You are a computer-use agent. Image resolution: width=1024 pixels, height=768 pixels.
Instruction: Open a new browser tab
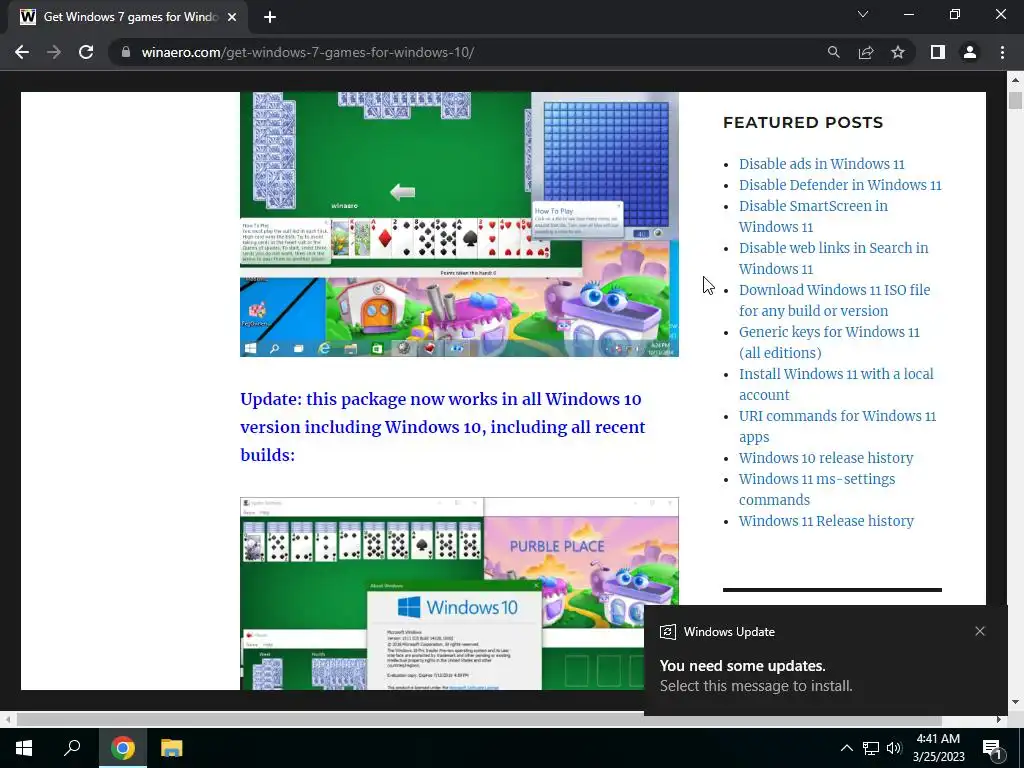pos(270,17)
